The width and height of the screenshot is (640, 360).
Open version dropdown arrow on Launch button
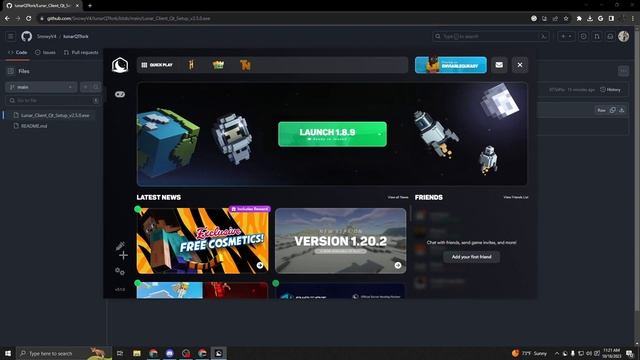click(380, 134)
